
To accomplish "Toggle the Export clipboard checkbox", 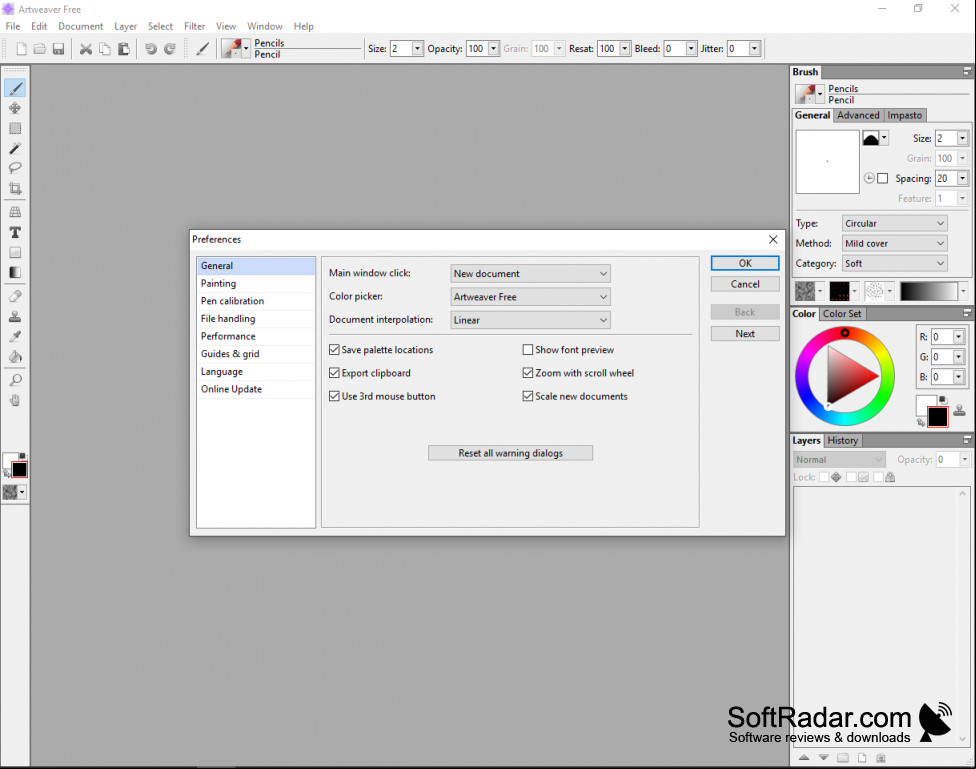I will pos(334,373).
